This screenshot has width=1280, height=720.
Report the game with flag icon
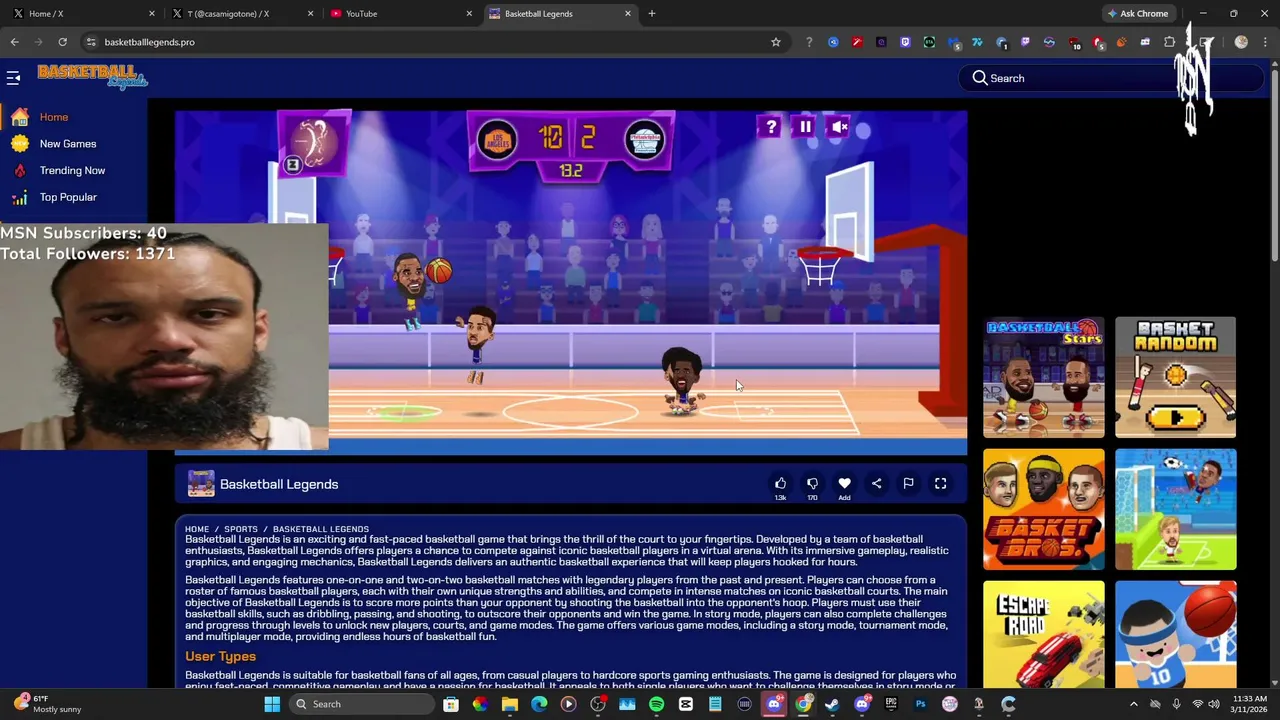[x=908, y=484]
